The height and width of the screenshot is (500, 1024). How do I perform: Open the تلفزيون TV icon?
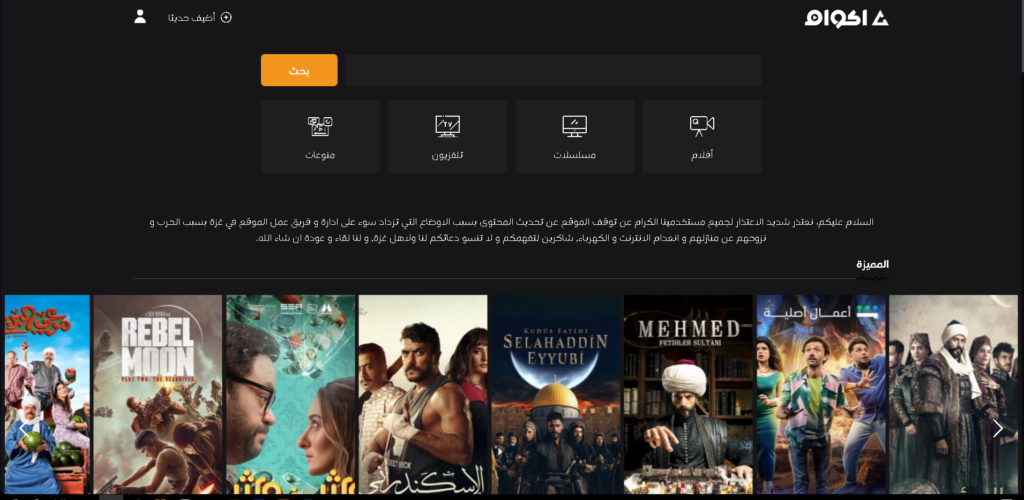click(x=447, y=125)
